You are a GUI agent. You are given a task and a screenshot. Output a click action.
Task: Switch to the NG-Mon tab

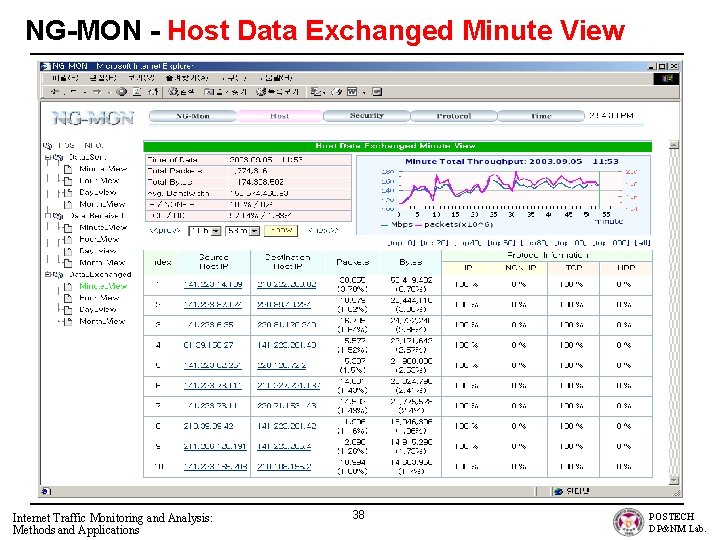(x=192, y=116)
